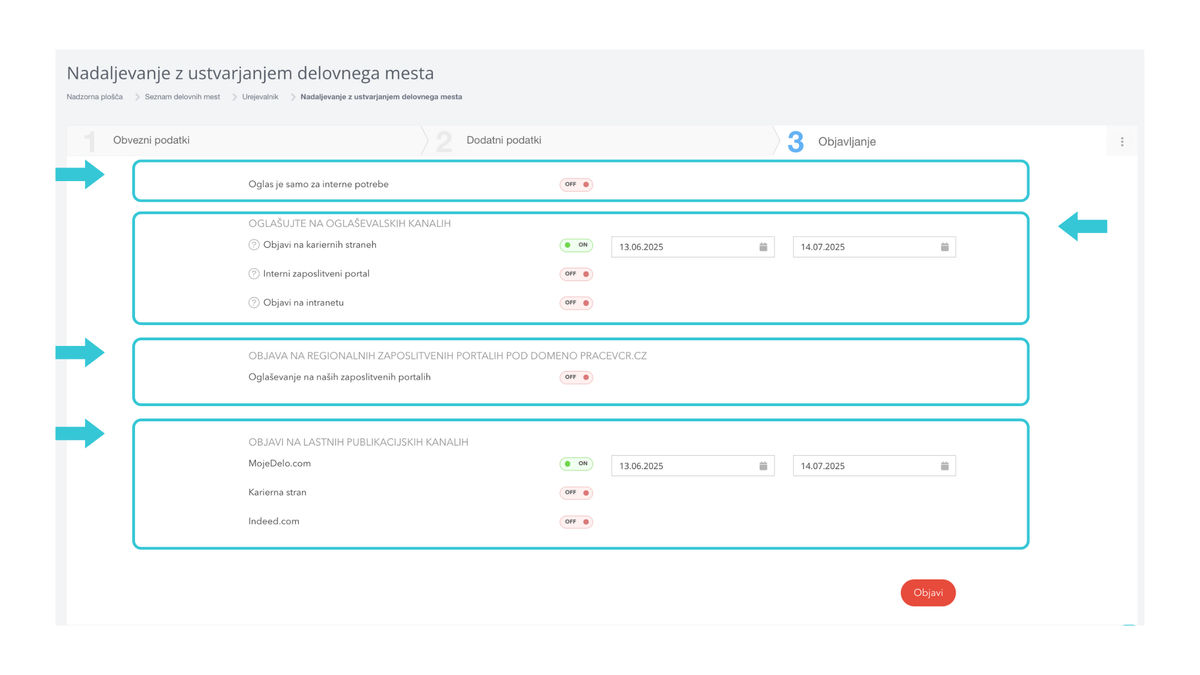This screenshot has width=1200, height=675.
Task: Toggle Oglas je samo za interne potrebe
Action: click(576, 185)
